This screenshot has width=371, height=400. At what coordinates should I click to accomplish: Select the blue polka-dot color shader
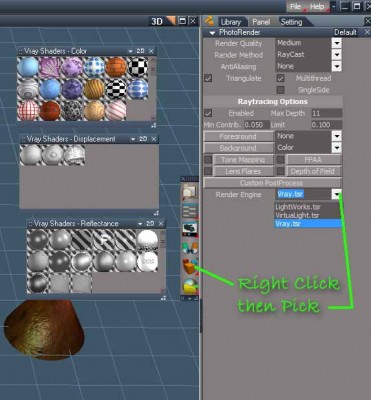click(x=94, y=67)
